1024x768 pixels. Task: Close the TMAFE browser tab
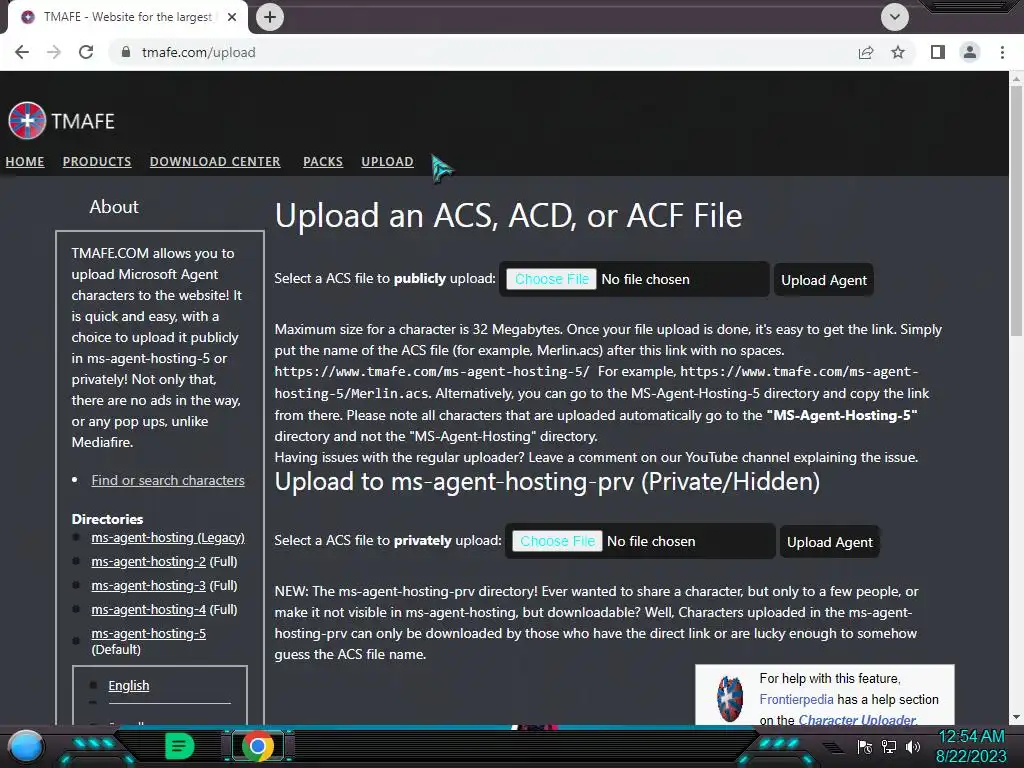click(232, 17)
